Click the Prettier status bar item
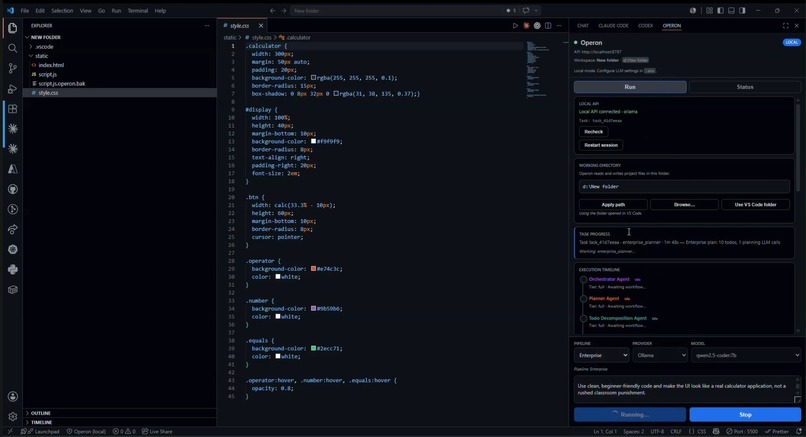Image resolution: width=806 pixels, height=437 pixels. [775, 431]
